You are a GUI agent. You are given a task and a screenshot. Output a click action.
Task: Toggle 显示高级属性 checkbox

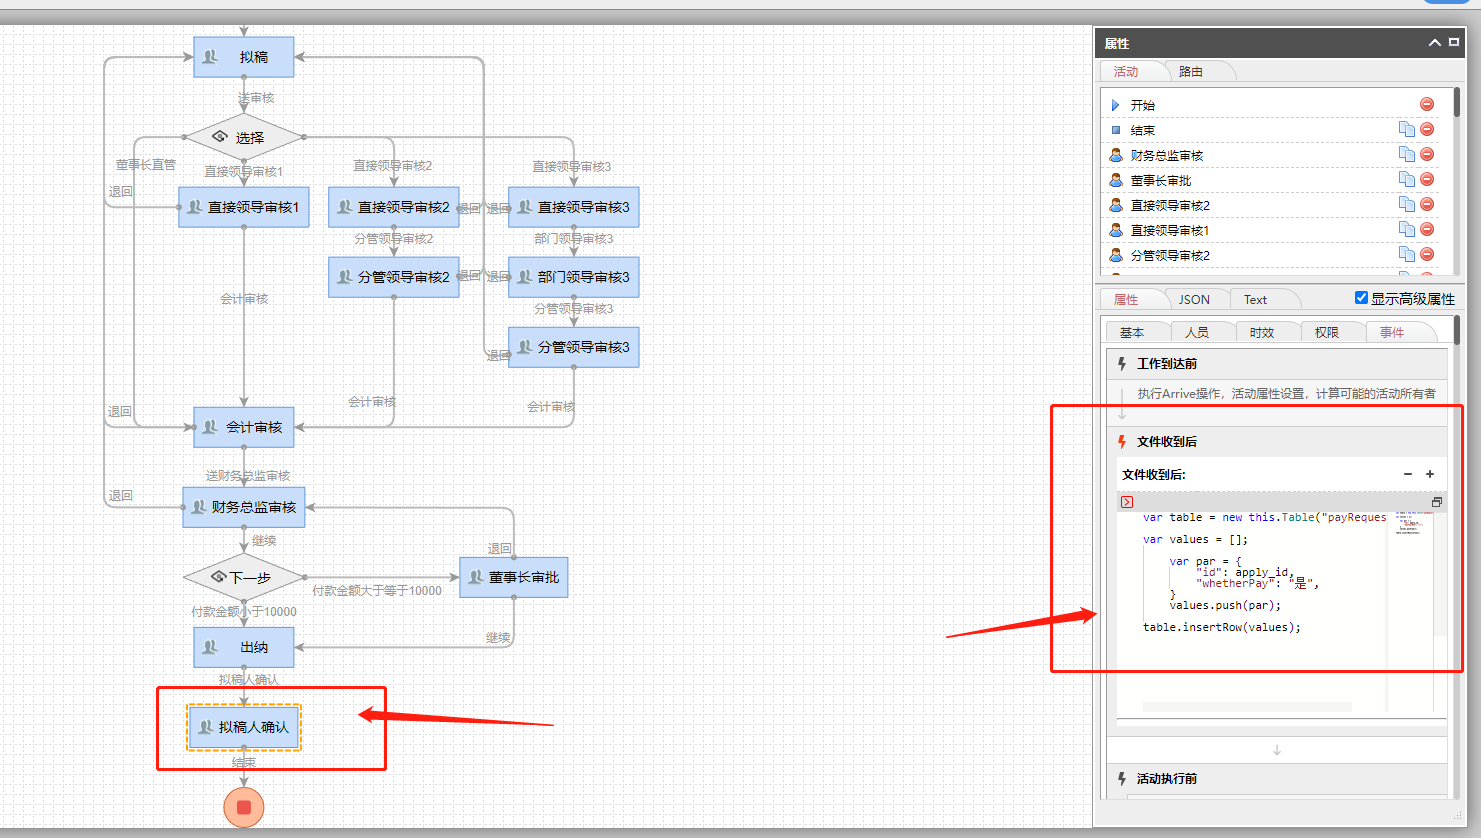[x=1361, y=298]
